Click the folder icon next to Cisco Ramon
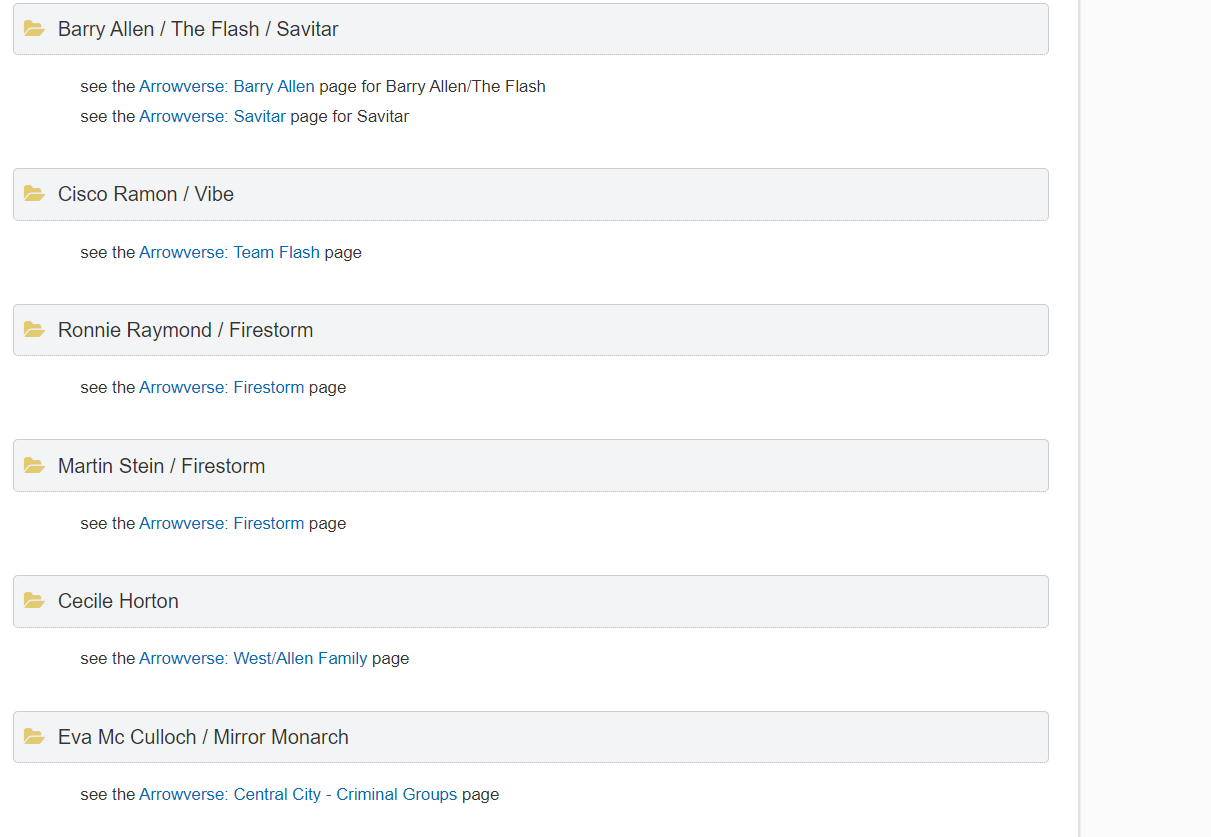This screenshot has height=837, width=1211. click(x=35, y=194)
